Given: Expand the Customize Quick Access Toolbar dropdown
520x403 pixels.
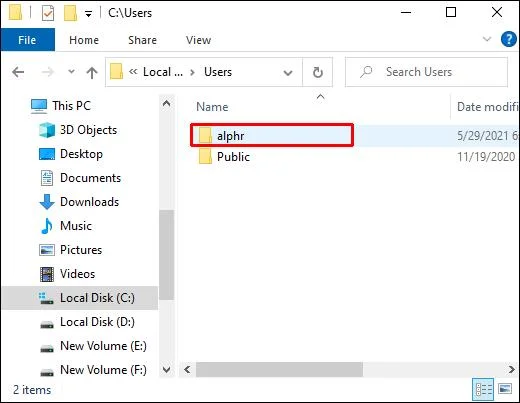Looking at the screenshot, I should (88, 14).
